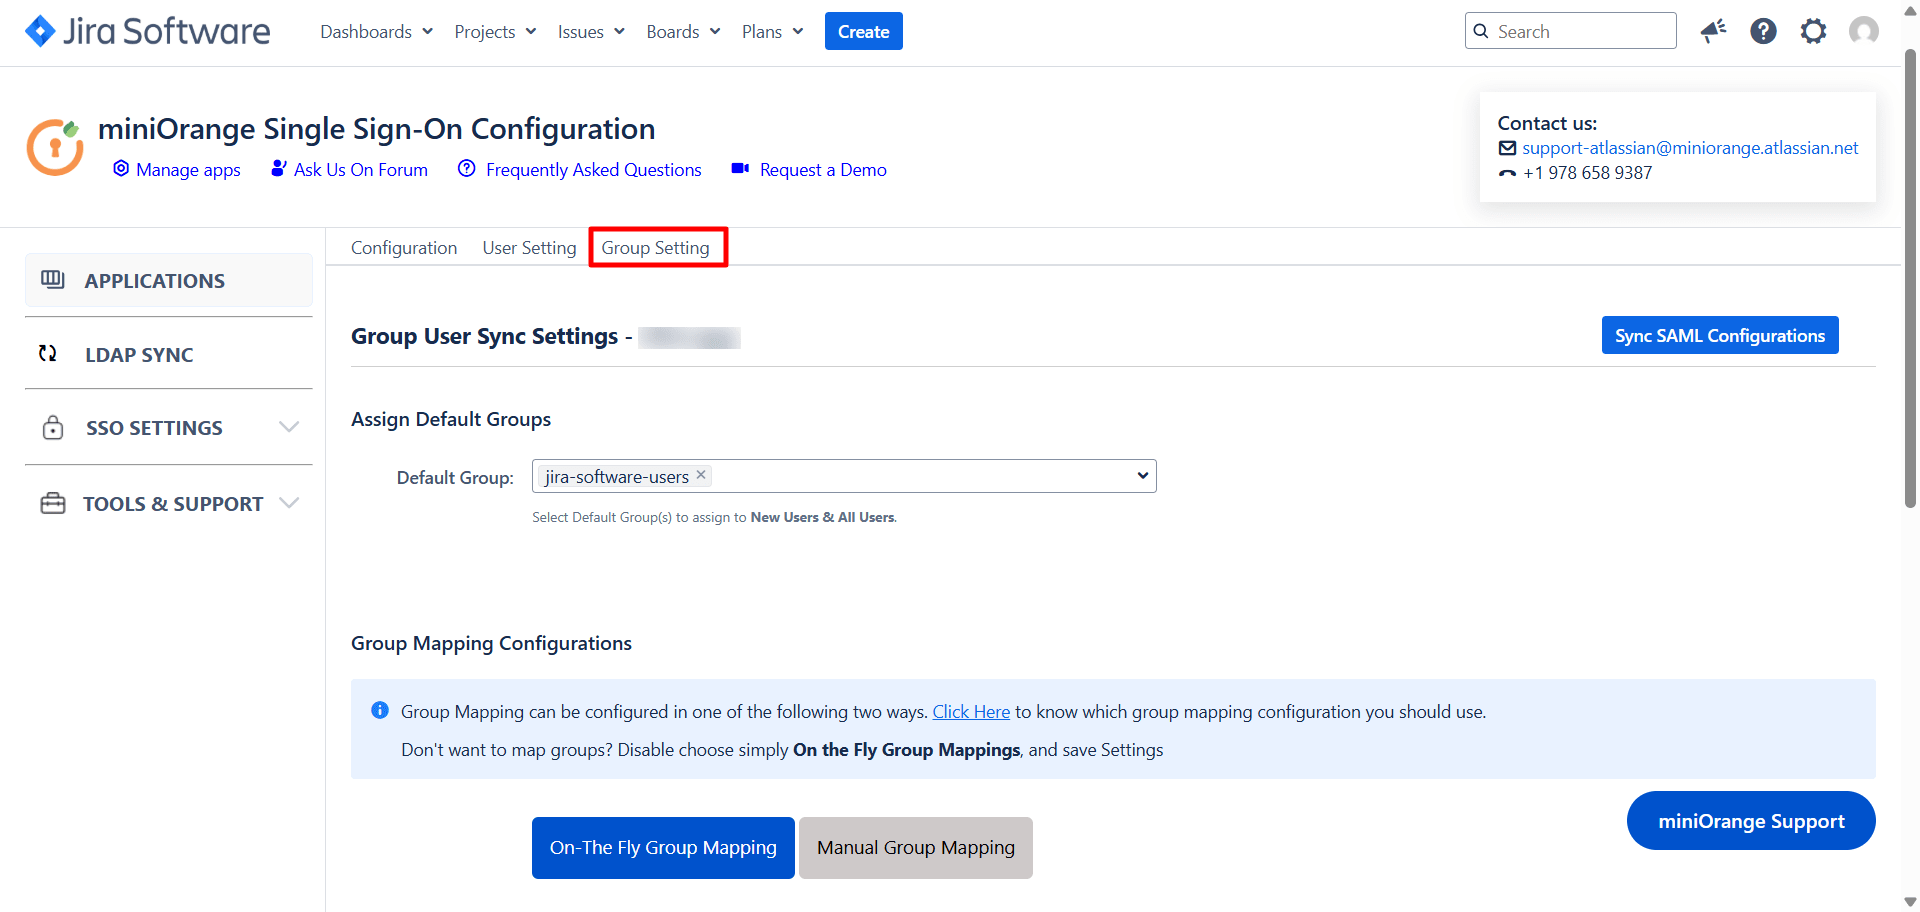Viewport: 1920px width, 912px height.
Task: Switch to the User Setting tab
Action: tap(529, 248)
